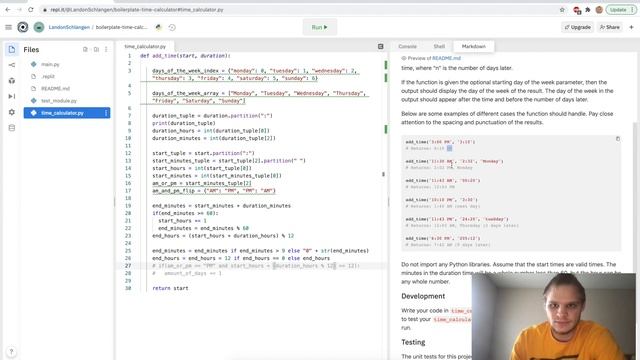Screen dimensions: 640x360
Task: Open time_calculator.py row options menu
Action: 106,113
